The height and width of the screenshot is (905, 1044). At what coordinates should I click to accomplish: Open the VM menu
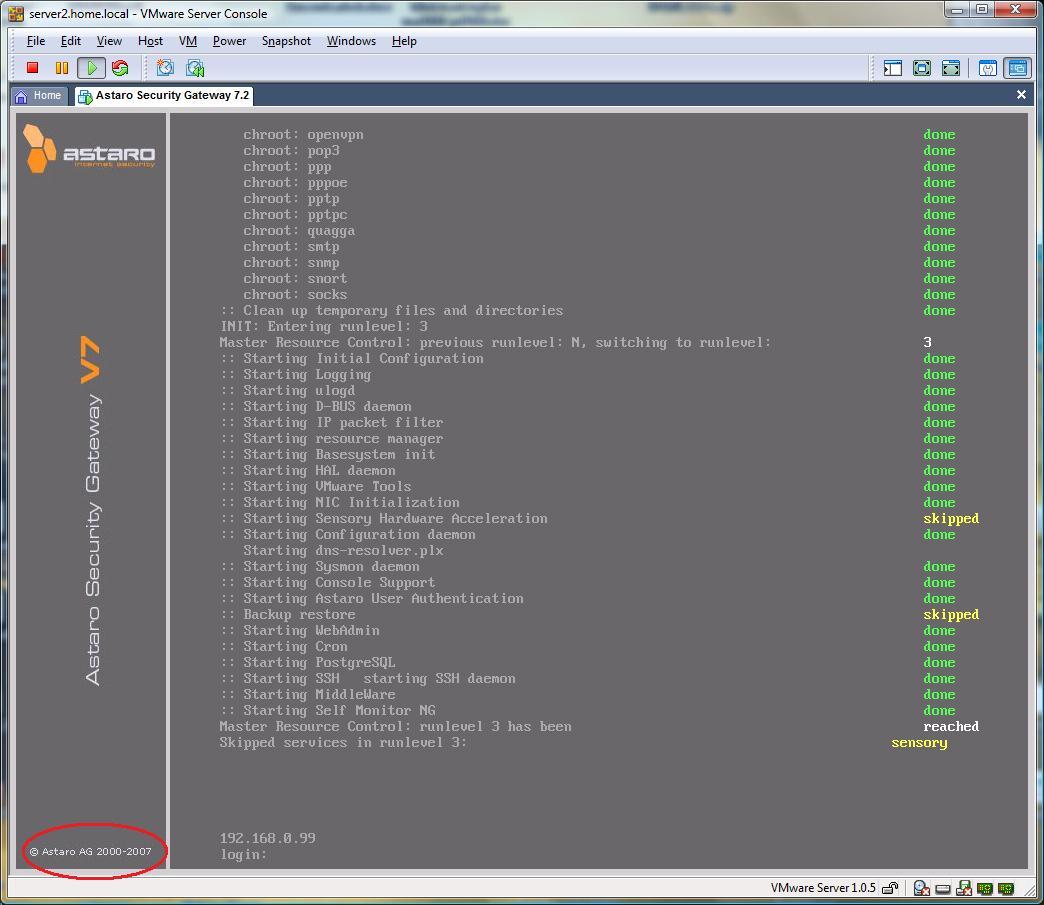(188, 41)
